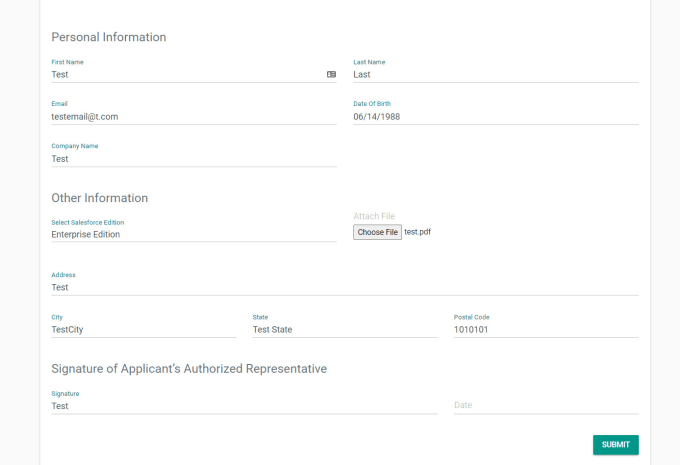
Task: Click the First Name input field
Action: pyautogui.click(x=194, y=75)
